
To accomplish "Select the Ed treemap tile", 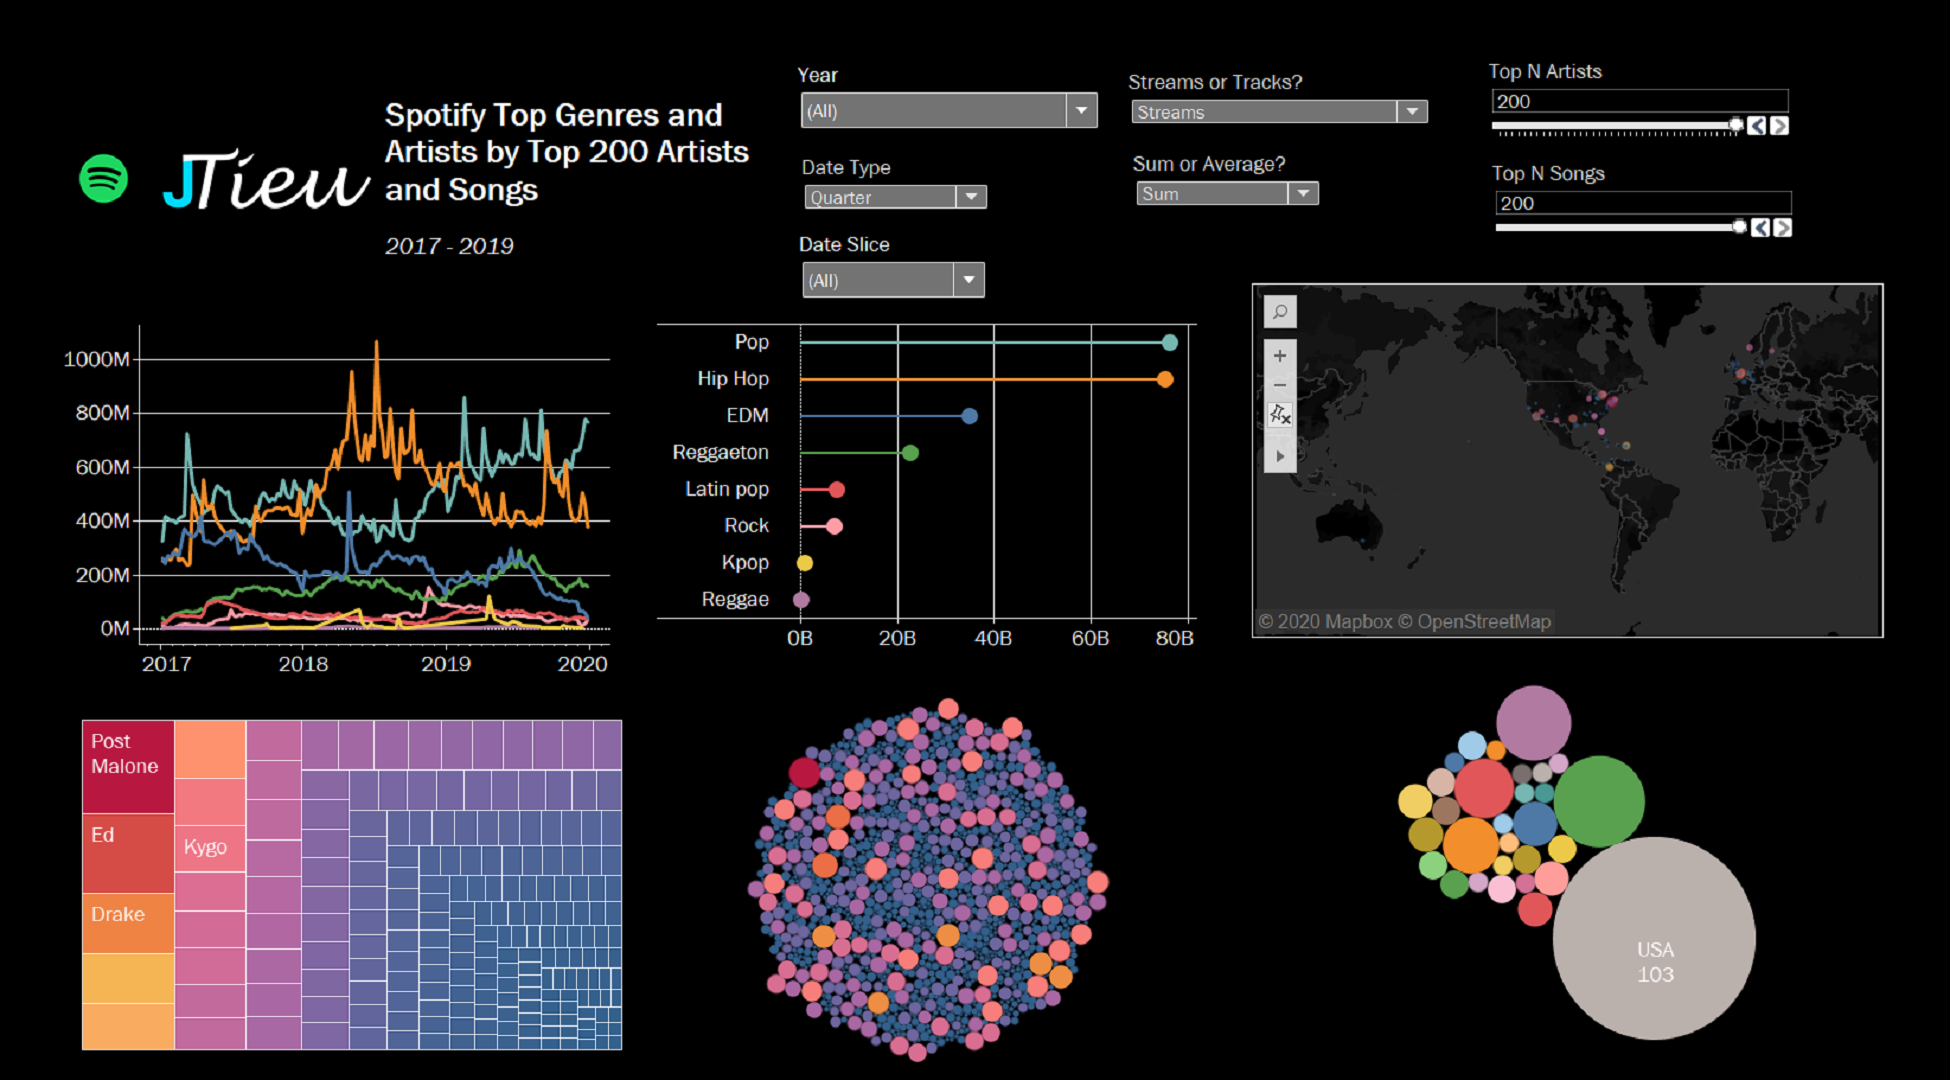I will (x=128, y=853).
